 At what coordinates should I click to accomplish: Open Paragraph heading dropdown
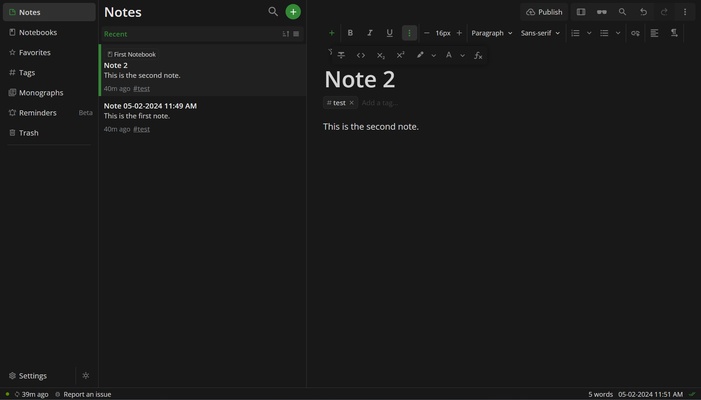pos(492,33)
